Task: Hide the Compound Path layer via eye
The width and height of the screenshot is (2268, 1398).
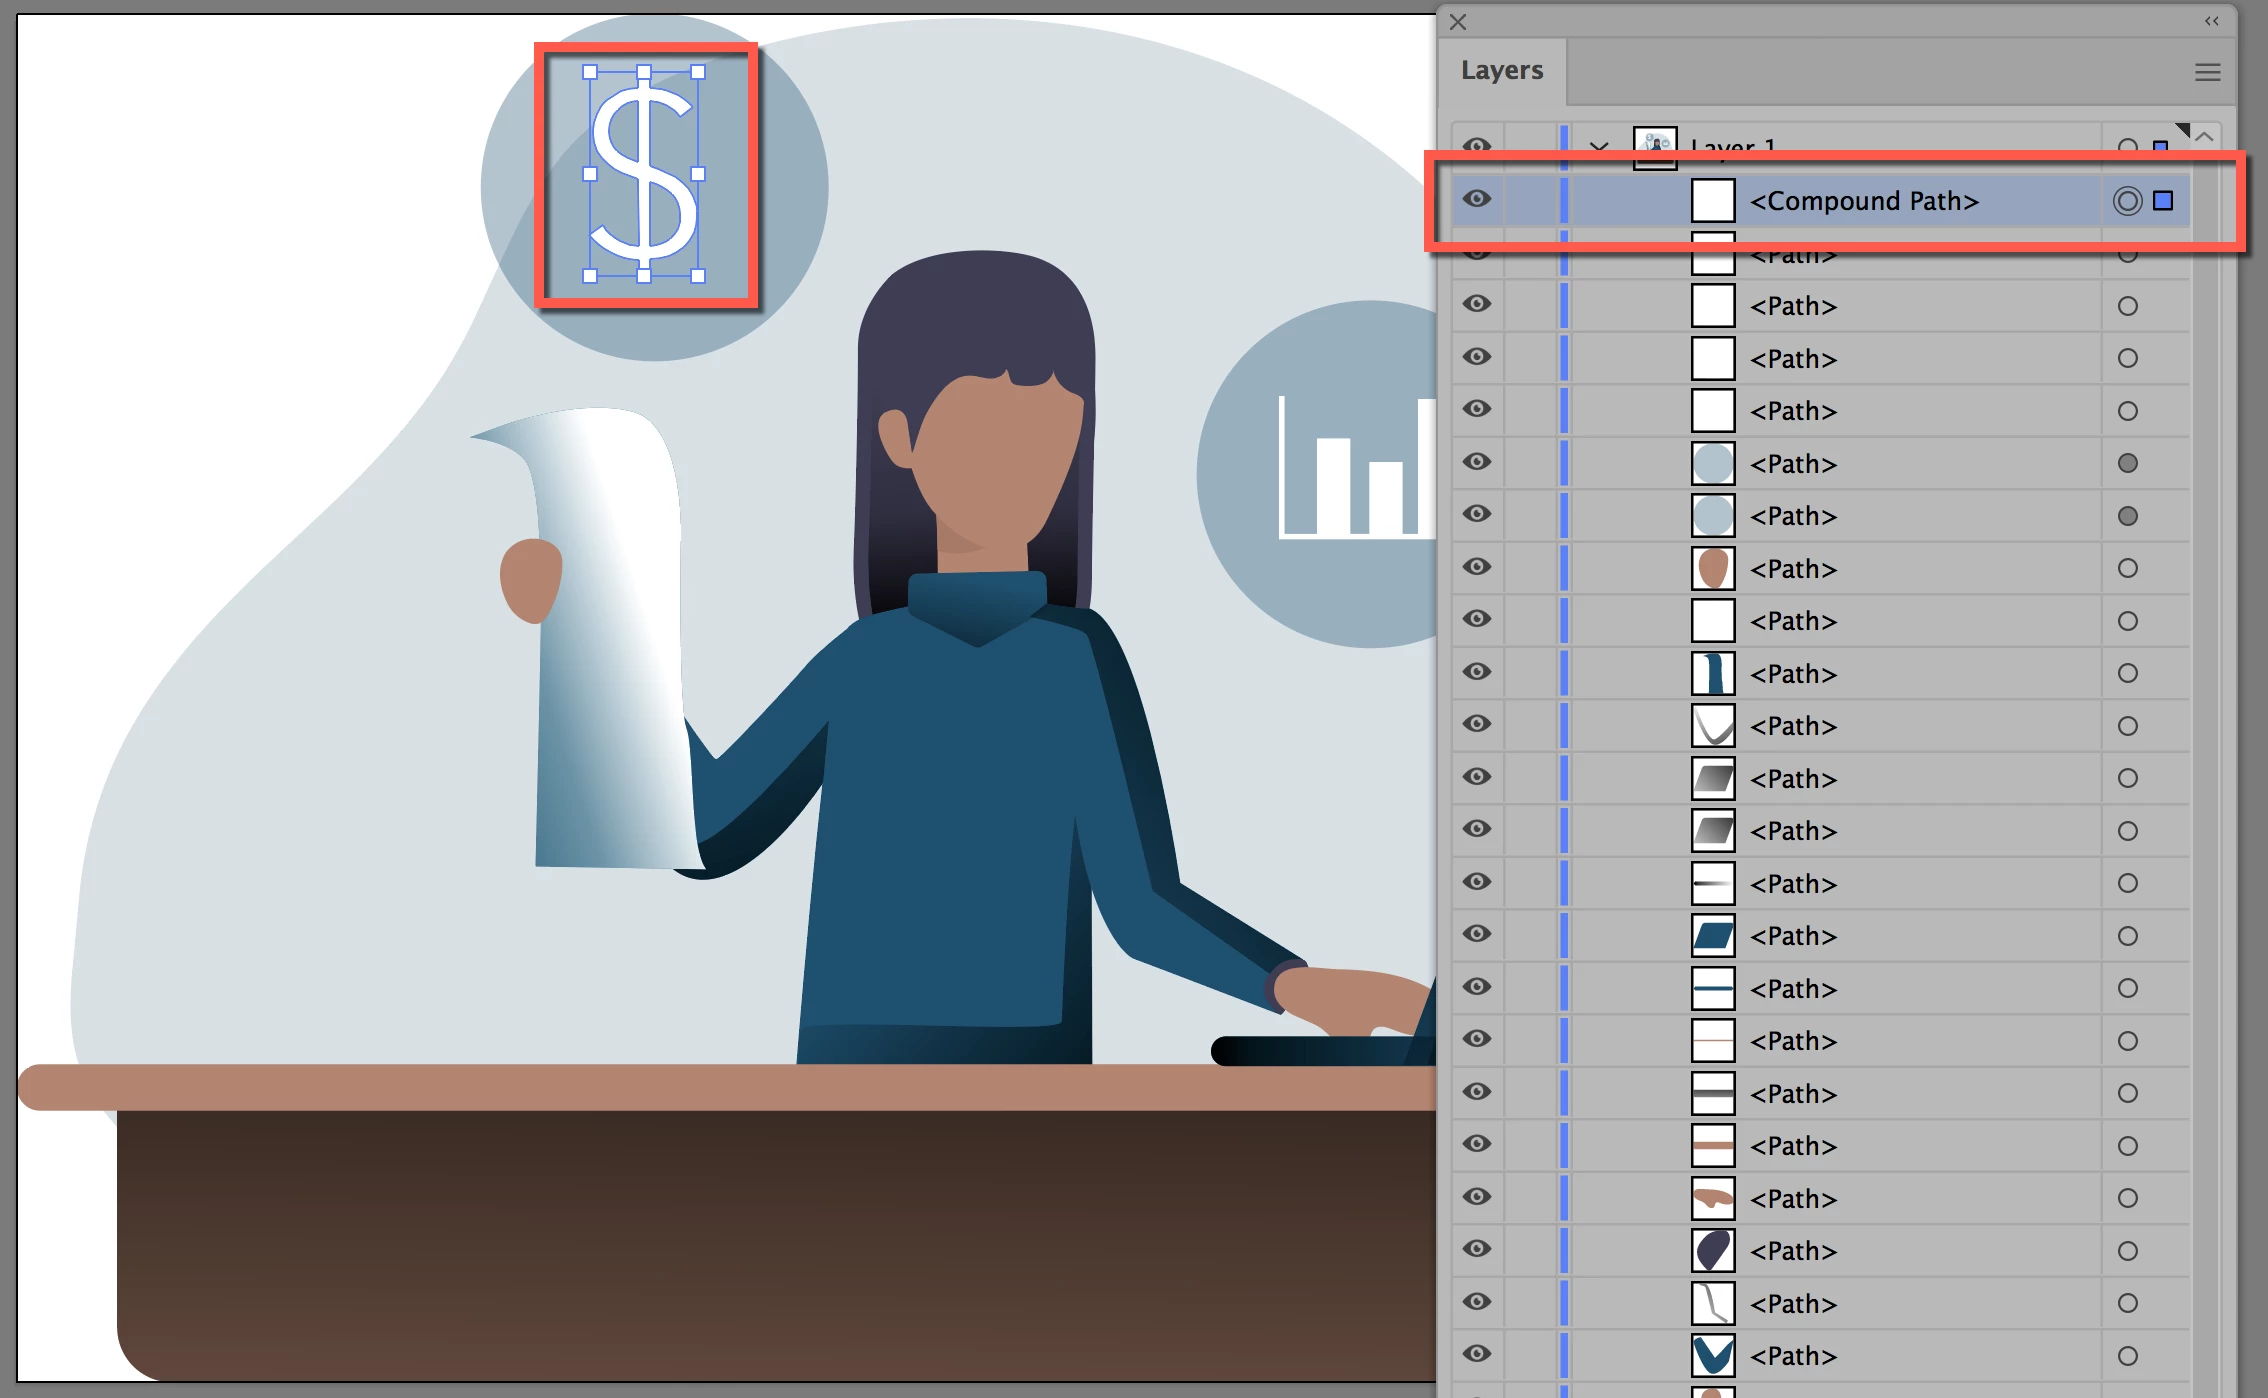Action: click(1476, 199)
